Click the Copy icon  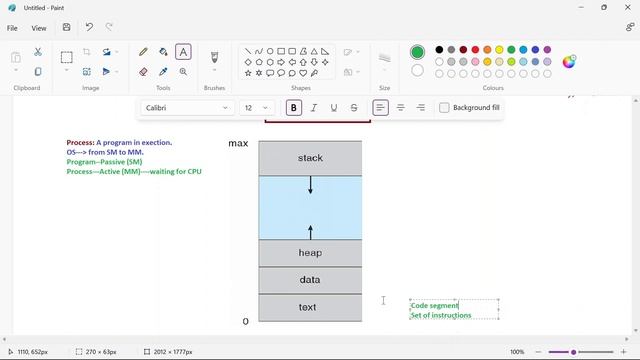click(38, 72)
